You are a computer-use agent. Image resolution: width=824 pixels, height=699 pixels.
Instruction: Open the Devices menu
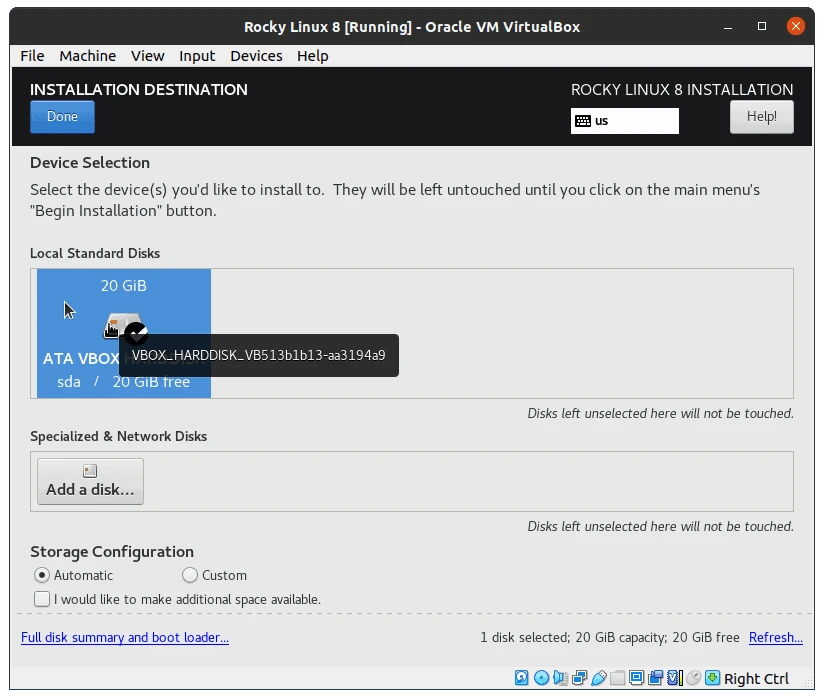pyautogui.click(x=256, y=56)
